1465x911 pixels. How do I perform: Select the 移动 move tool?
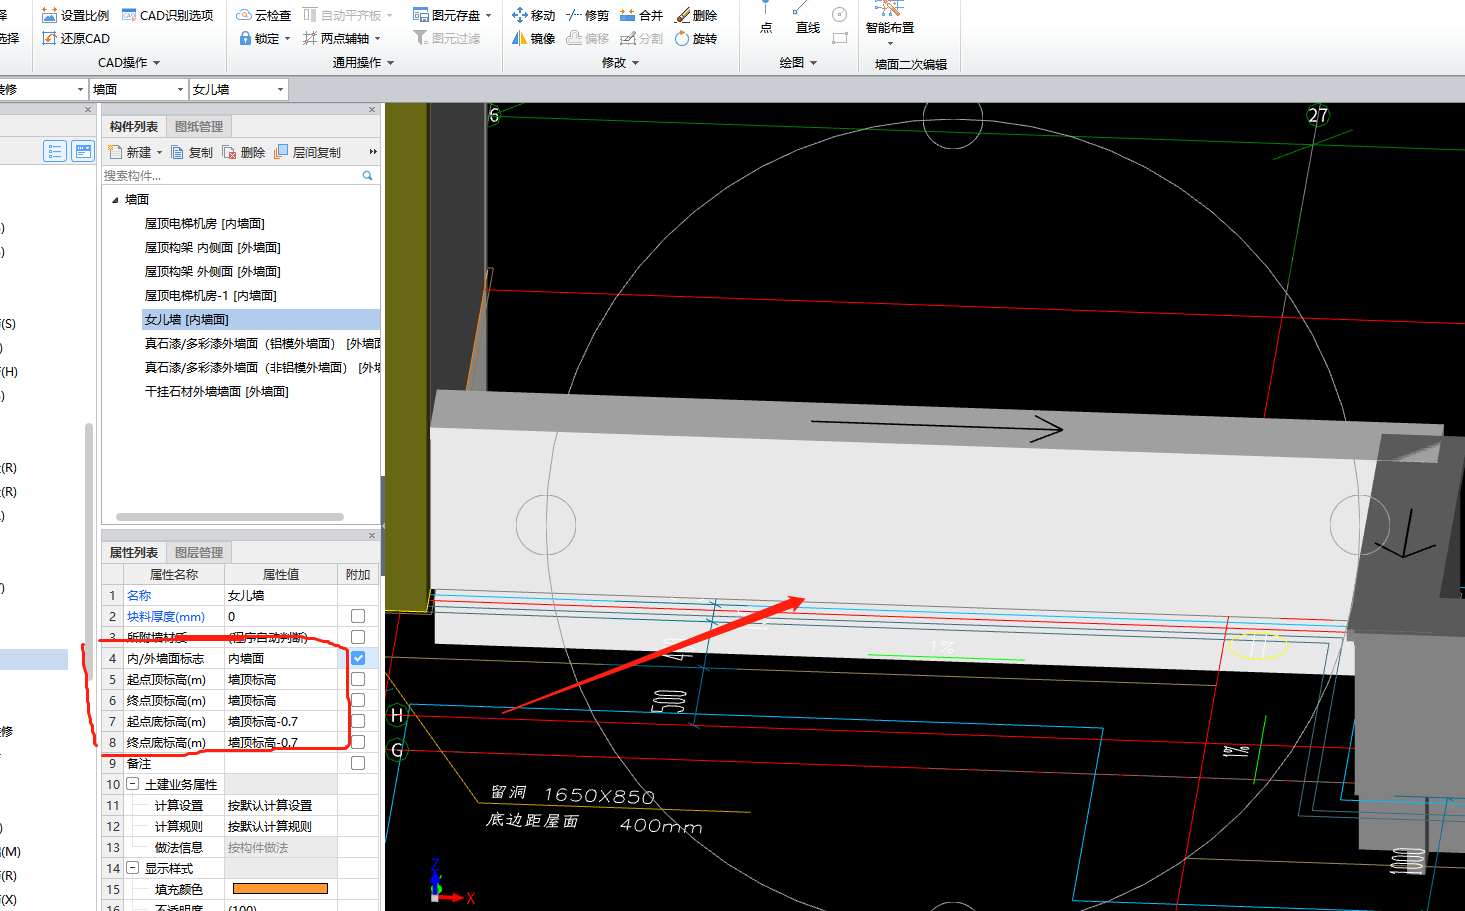coord(533,15)
